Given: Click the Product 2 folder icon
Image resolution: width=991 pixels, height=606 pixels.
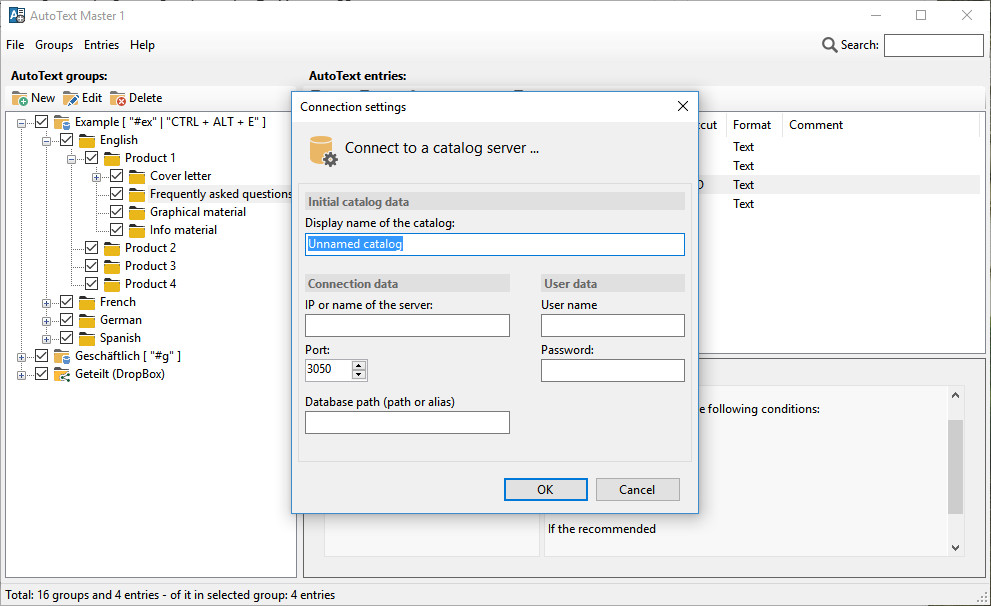Looking at the screenshot, I should (112, 248).
